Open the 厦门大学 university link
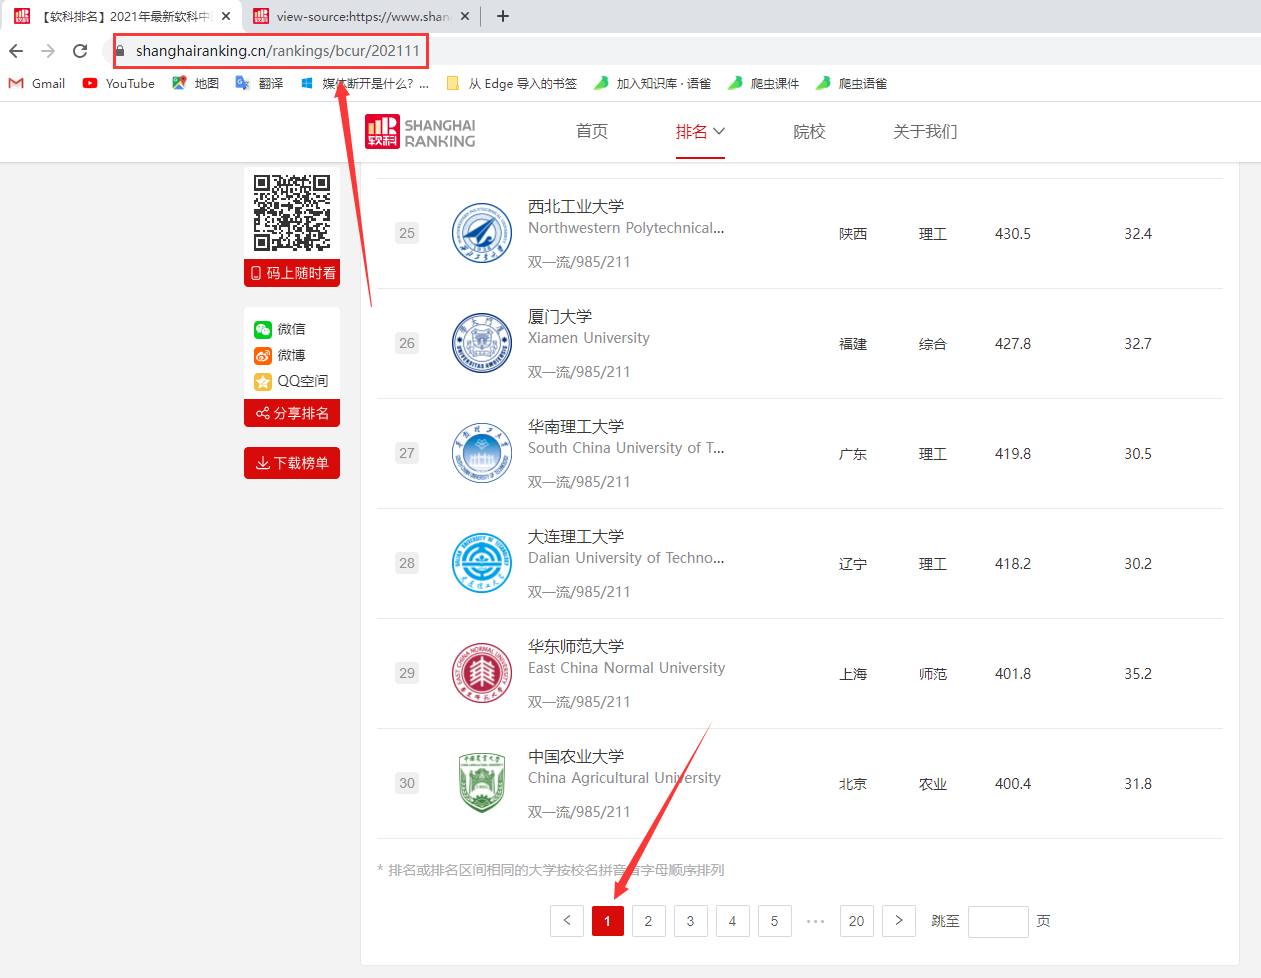Screen dimensions: 1261x978 pos(560,316)
